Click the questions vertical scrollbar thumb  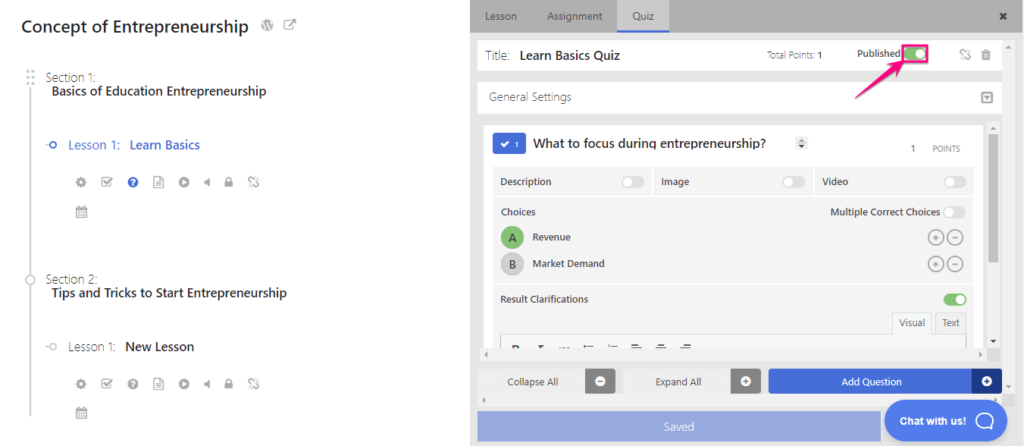point(993,198)
